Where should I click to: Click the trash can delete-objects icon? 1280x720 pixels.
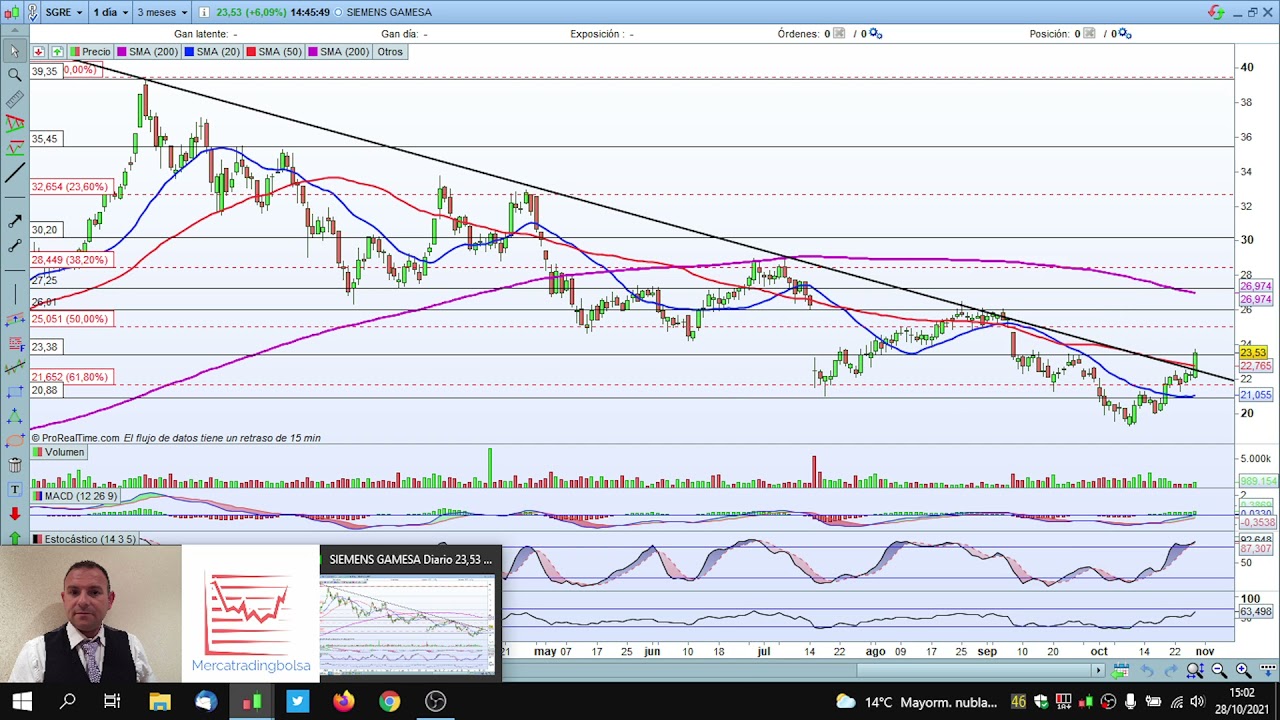14,465
